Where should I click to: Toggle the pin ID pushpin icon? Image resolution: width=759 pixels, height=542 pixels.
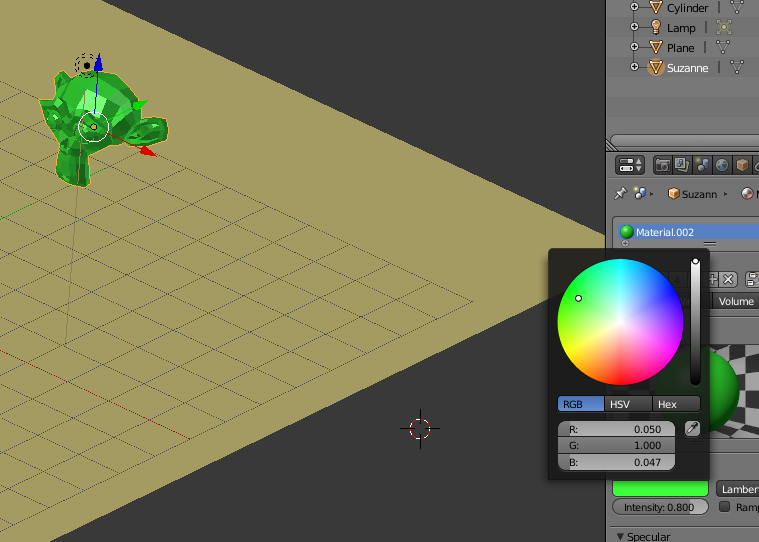tap(620, 193)
